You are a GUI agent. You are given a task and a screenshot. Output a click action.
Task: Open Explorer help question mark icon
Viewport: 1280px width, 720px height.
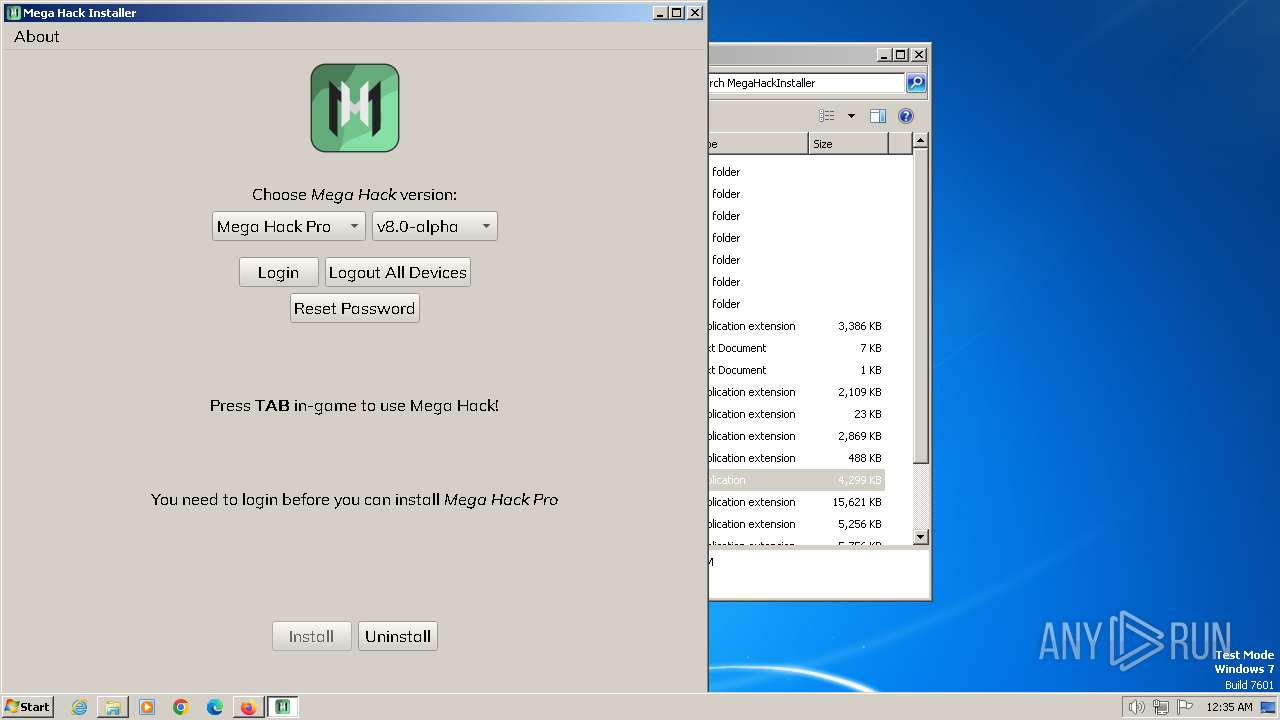tap(906, 116)
